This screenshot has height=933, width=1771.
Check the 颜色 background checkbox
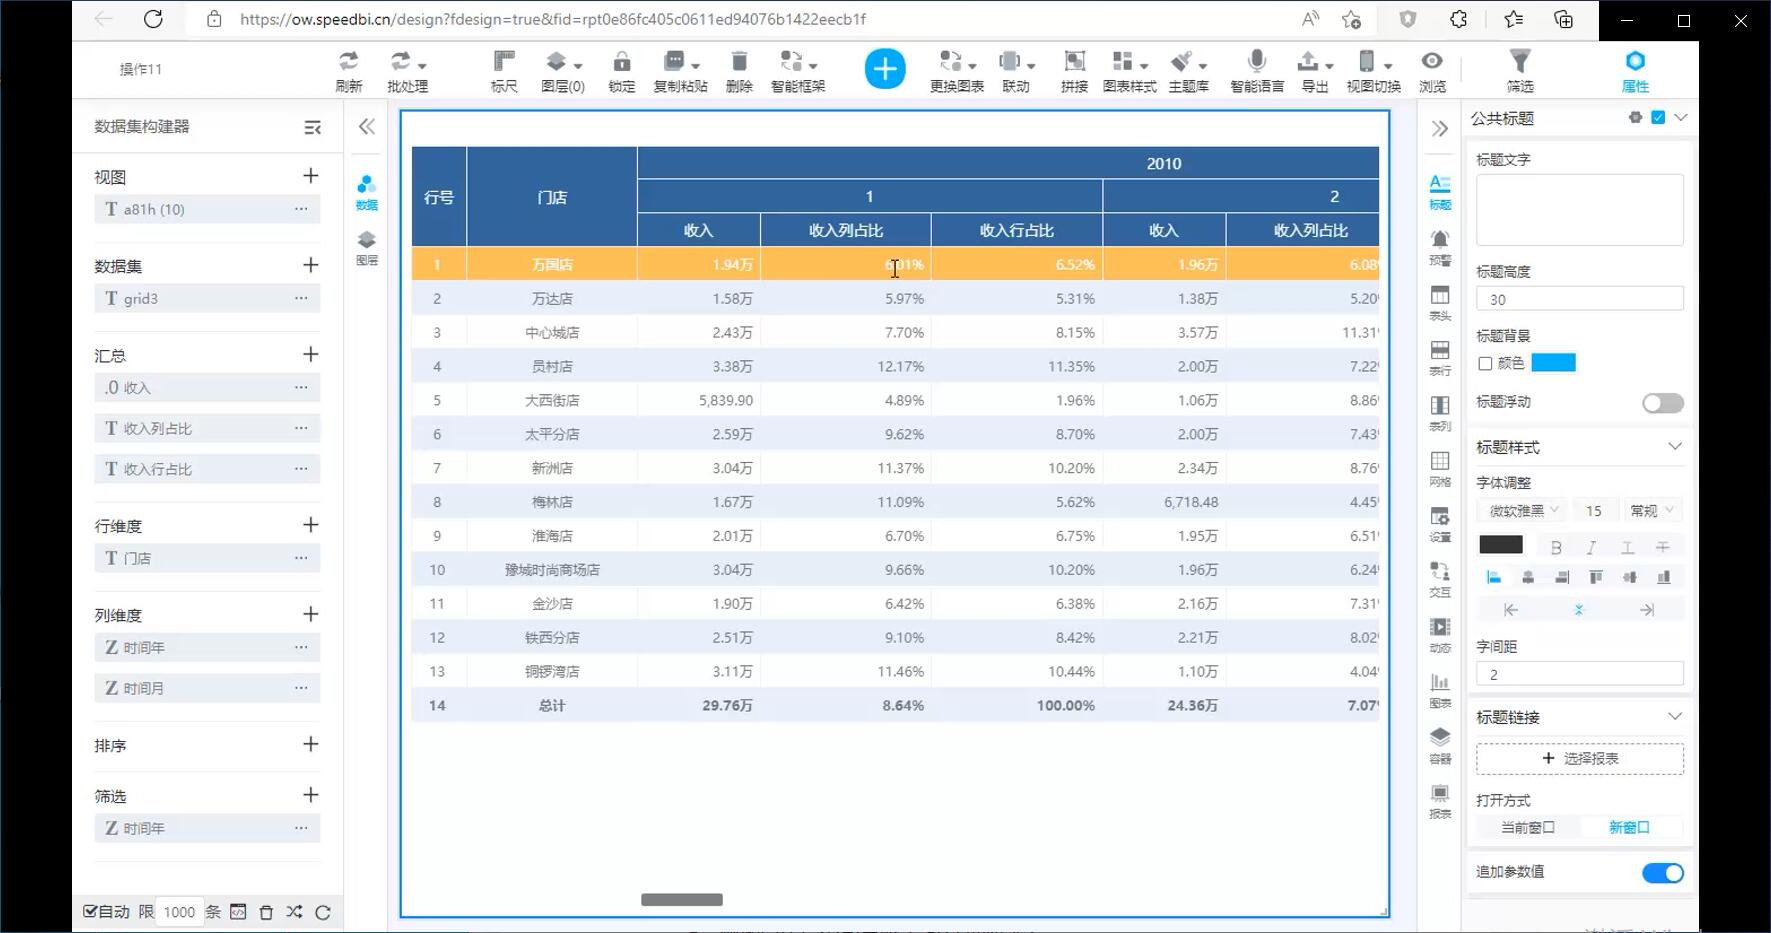click(x=1485, y=364)
